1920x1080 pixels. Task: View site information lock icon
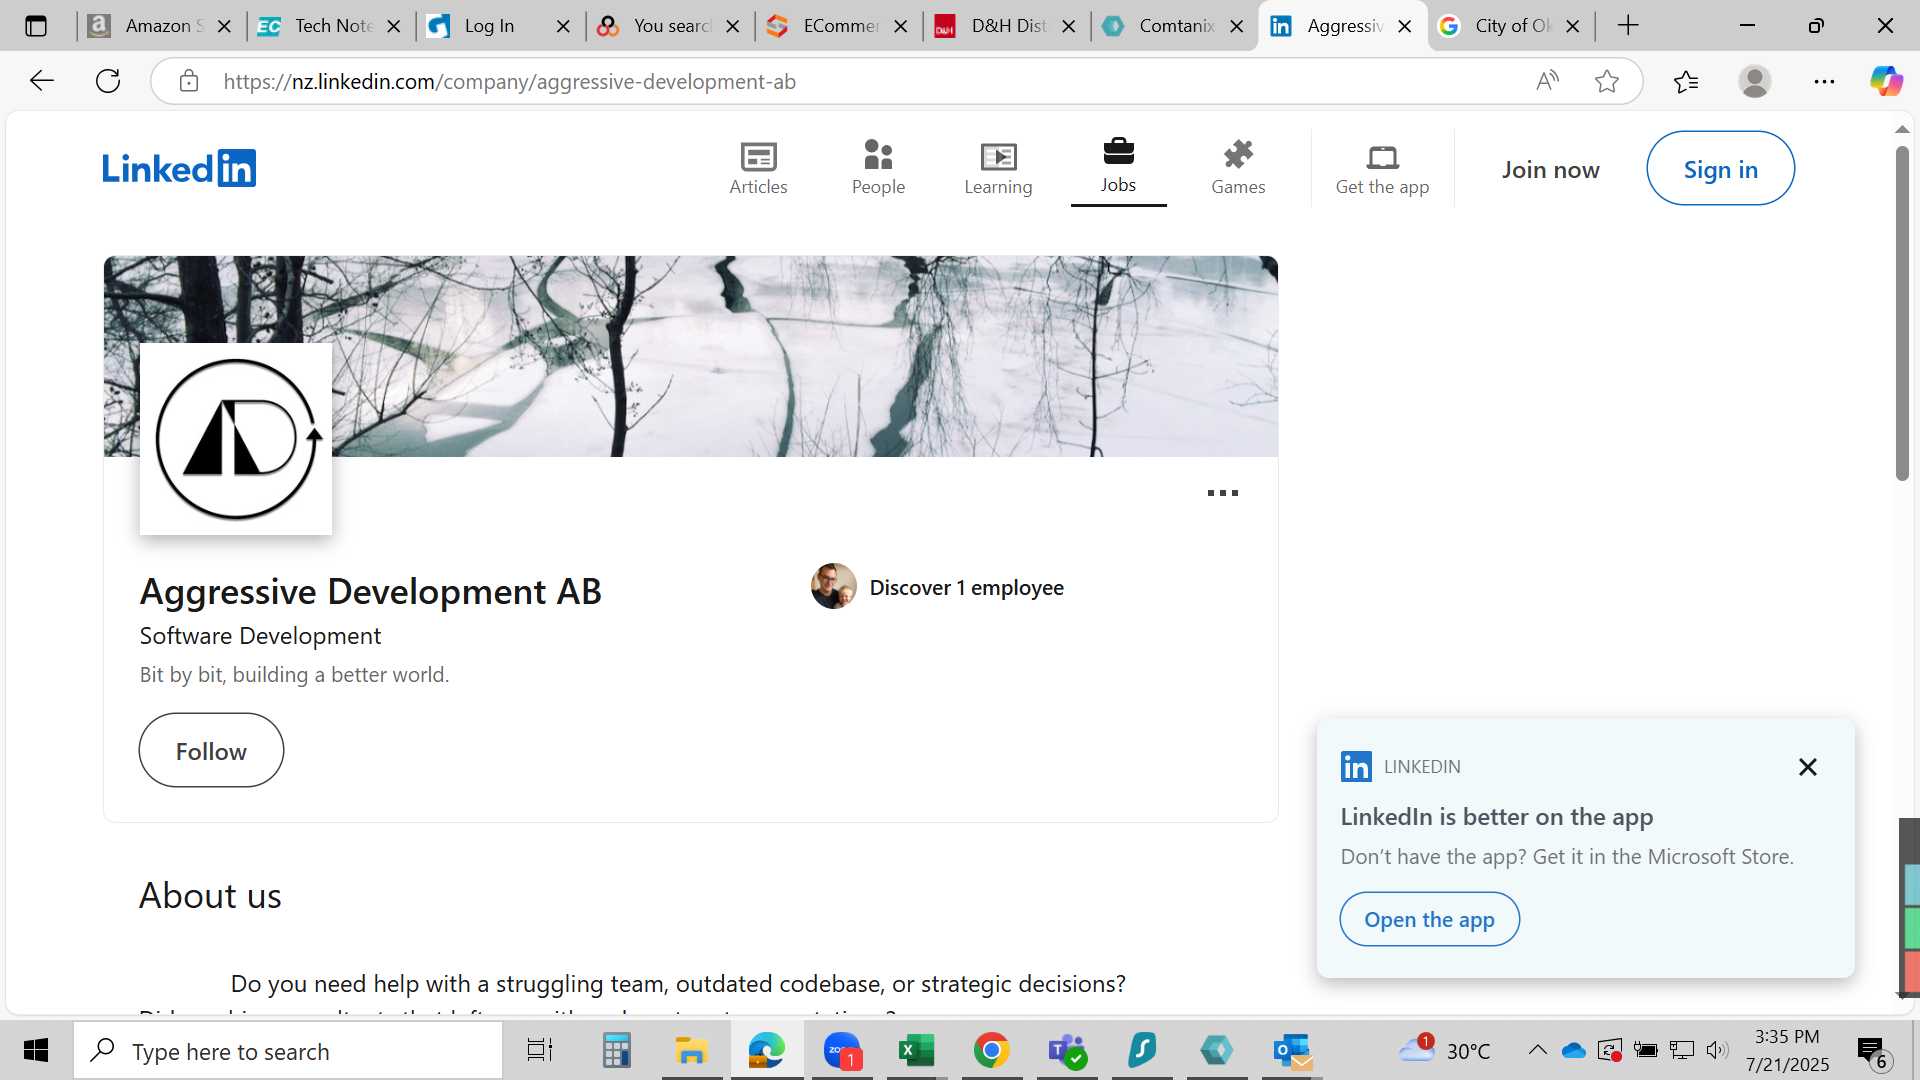coord(189,81)
